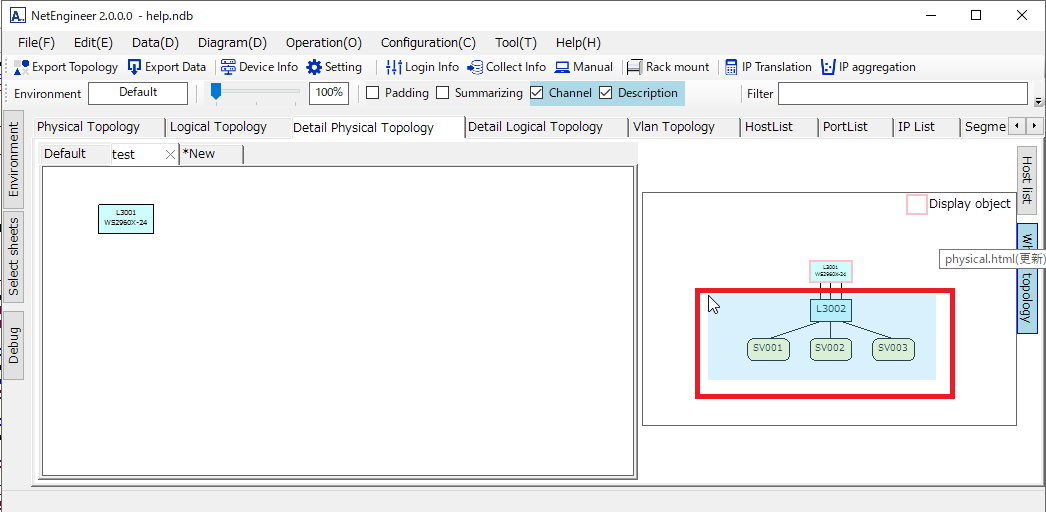Click the Export Topology toolbar icon
Viewport: 1046px width, 512px height.
21,67
